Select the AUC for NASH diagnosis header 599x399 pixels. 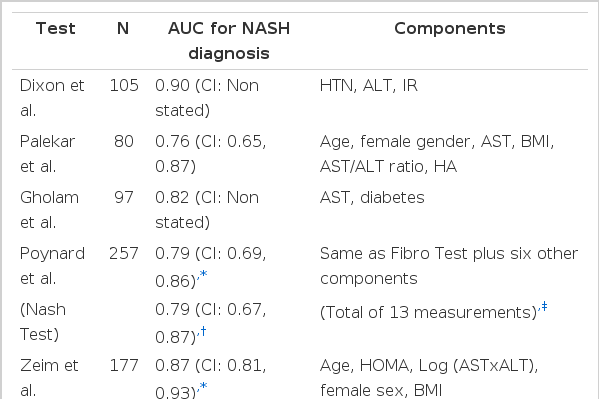click(x=229, y=41)
